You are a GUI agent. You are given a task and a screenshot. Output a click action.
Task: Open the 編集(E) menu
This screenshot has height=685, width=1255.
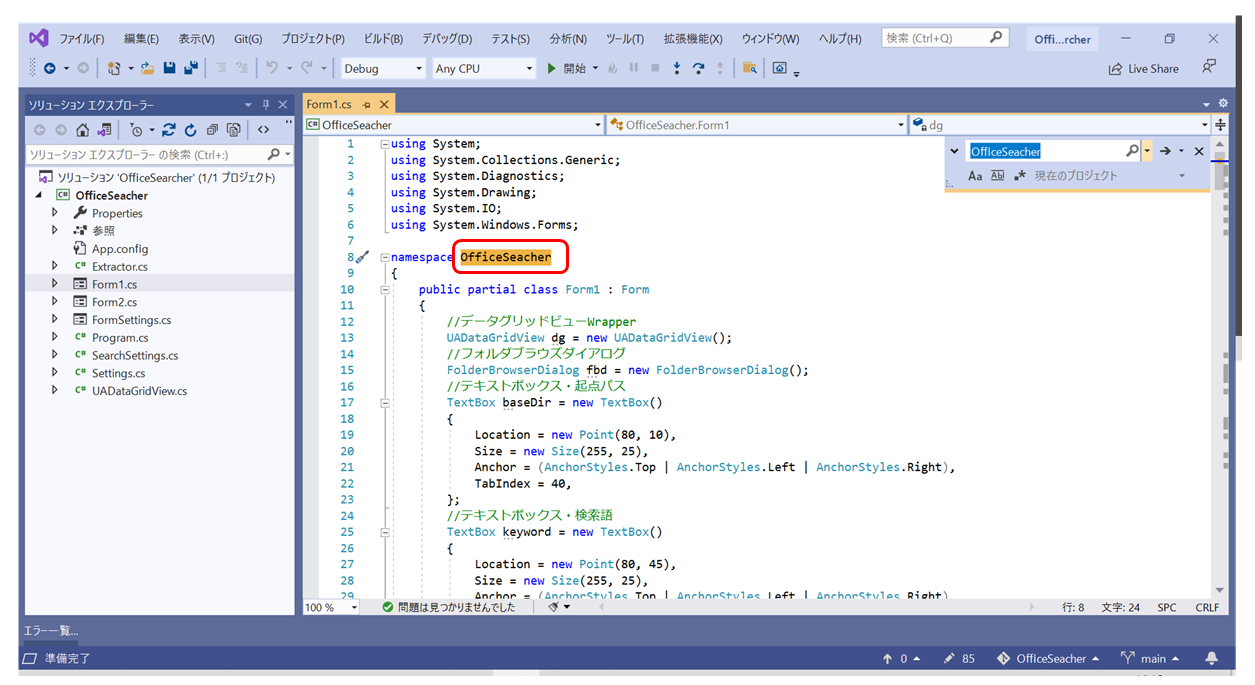(x=141, y=39)
